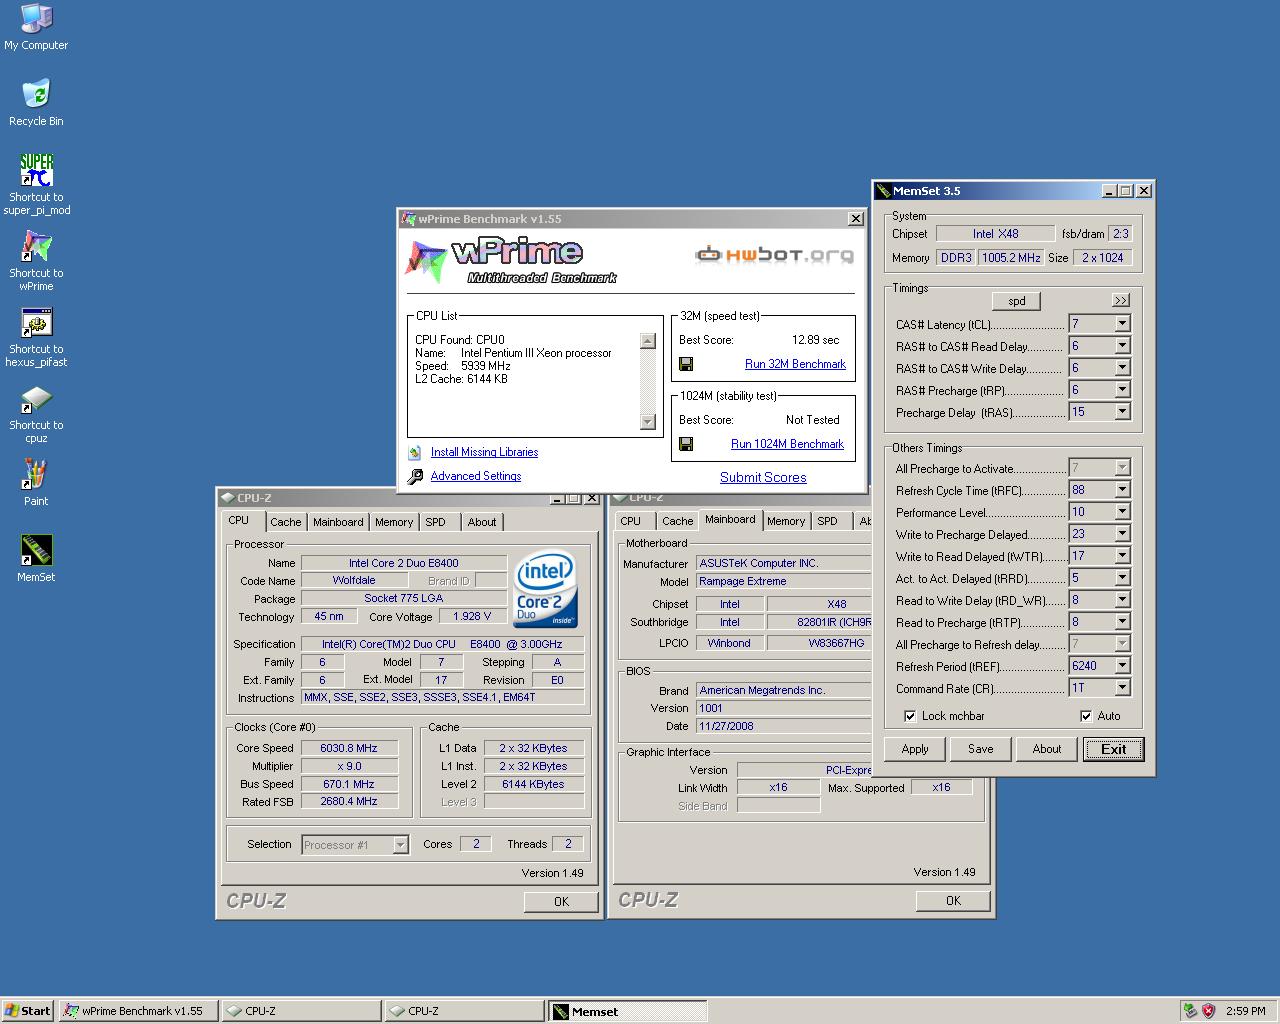Screen dimensions: 1280x1024
Task: Open the CAS# Latency (tCL) dropdown
Action: pos(1122,324)
